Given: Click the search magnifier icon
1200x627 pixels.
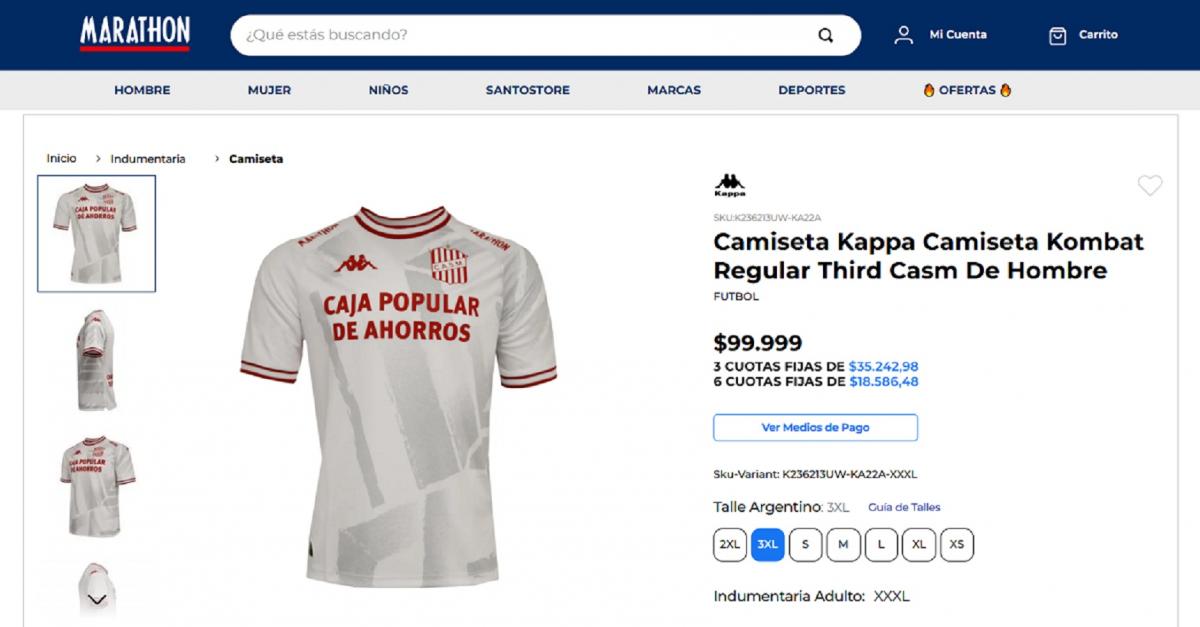Looking at the screenshot, I should coord(825,34).
